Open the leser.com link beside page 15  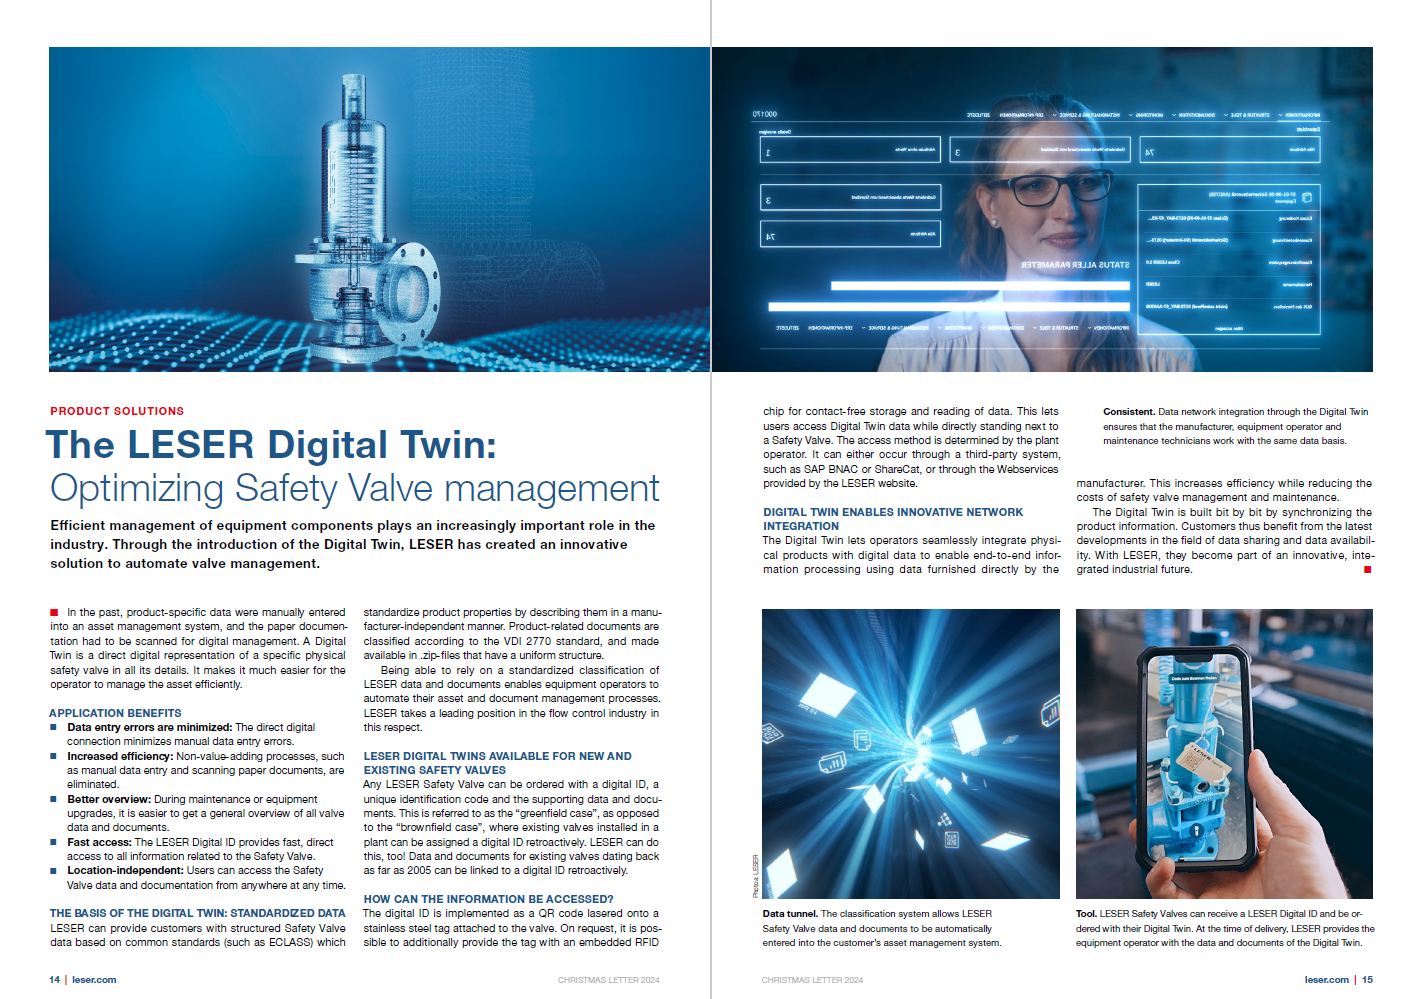pos(1326,980)
